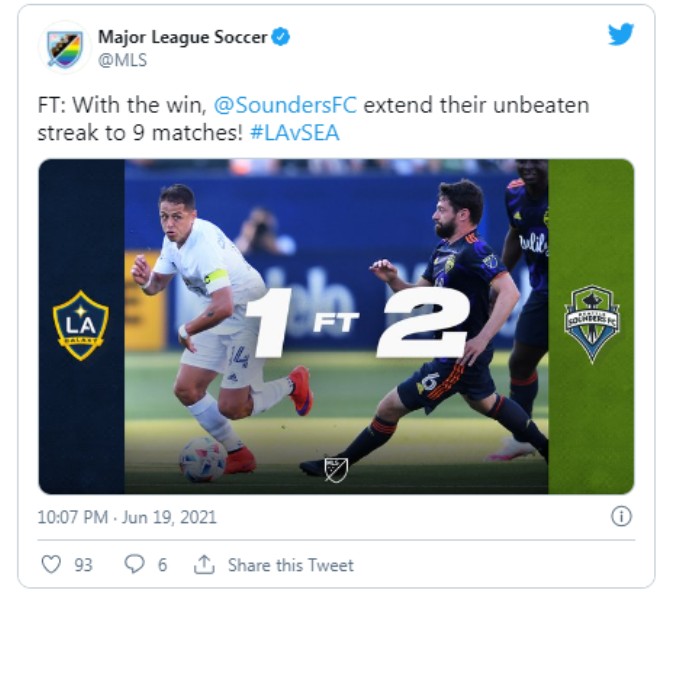Open the @SoundersFC mention link
The height and width of the screenshot is (684, 684).
point(285,105)
